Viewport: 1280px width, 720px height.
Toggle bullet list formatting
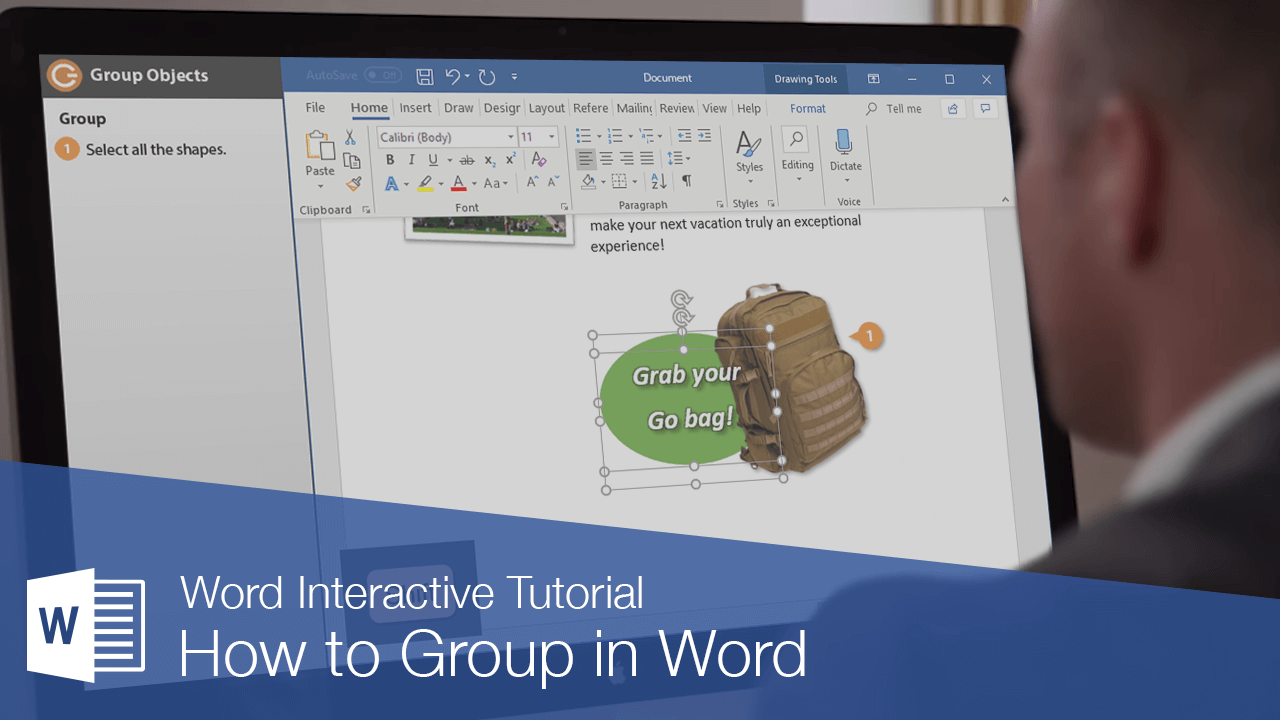[x=585, y=135]
